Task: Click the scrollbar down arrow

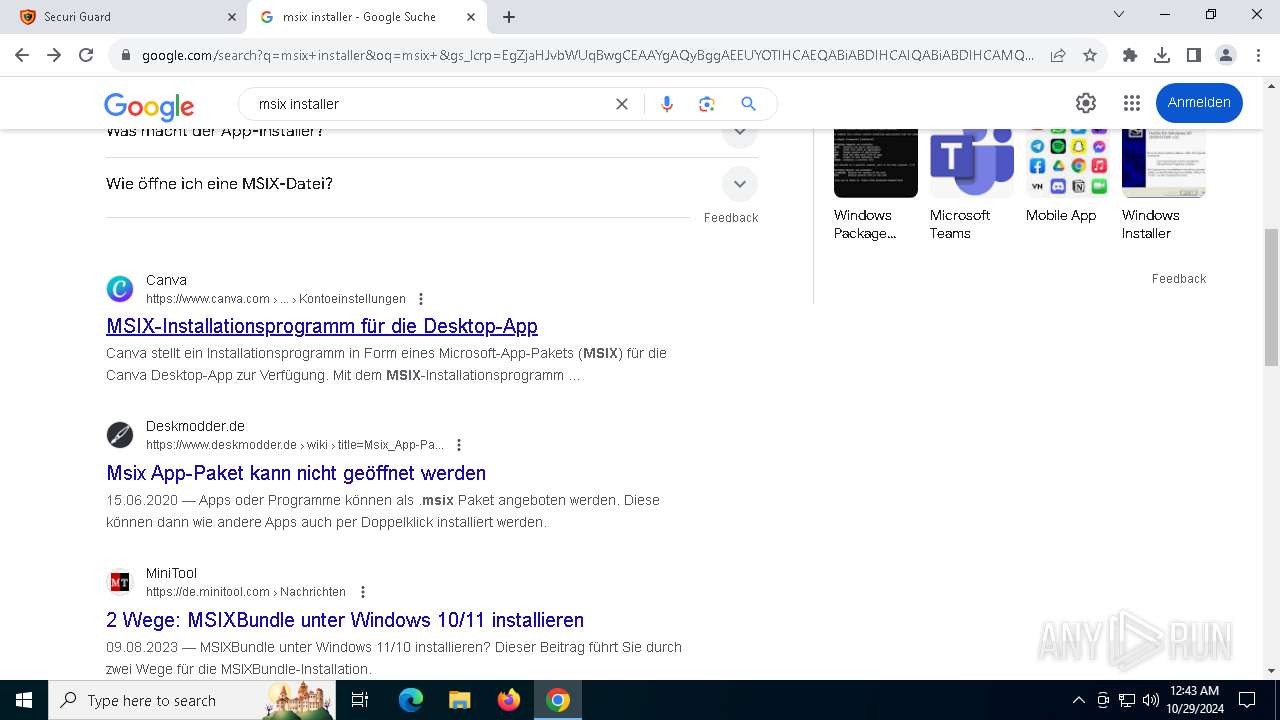Action: point(1271,671)
